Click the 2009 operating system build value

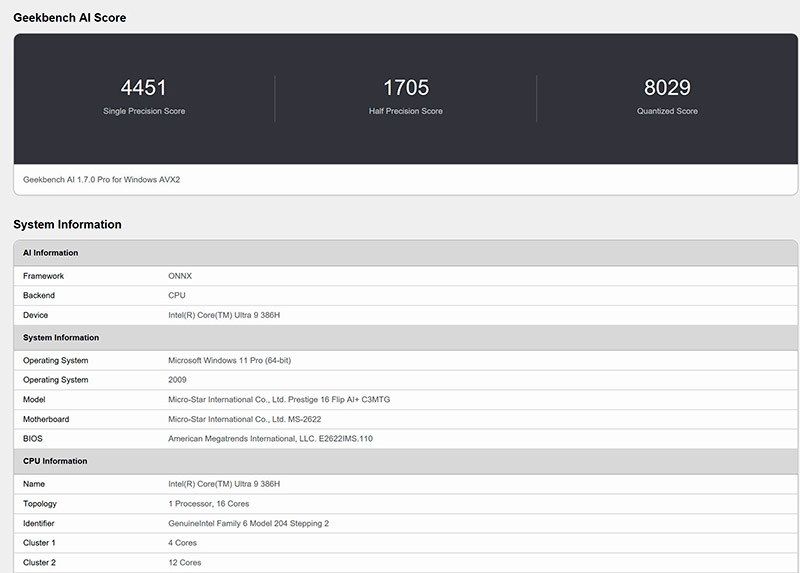tap(179, 380)
